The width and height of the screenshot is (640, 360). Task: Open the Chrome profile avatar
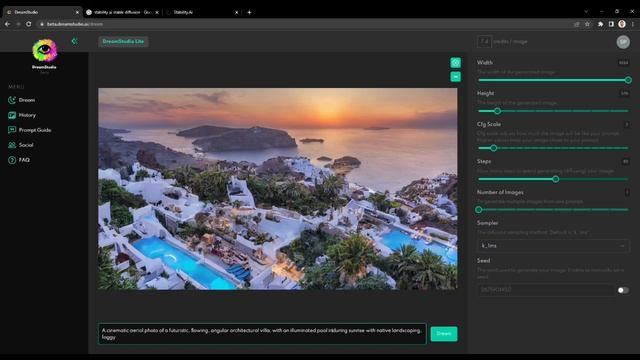click(622, 24)
